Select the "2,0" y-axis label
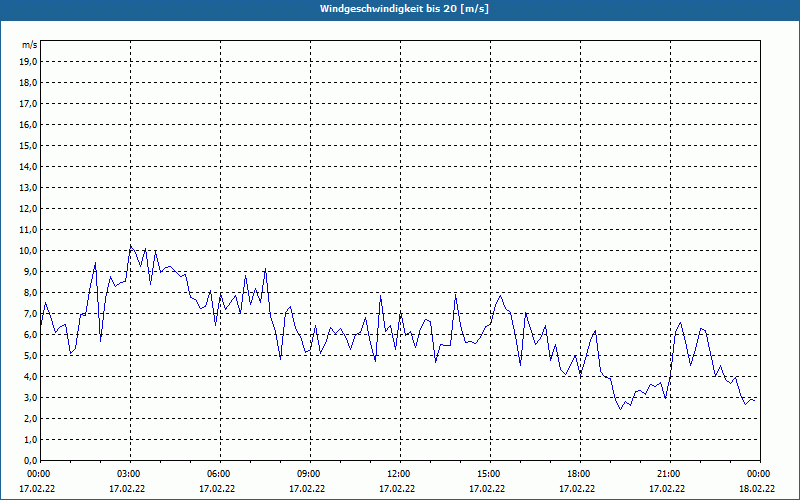The width and height of the screenshot is (800, 500). pyautogui.click(x=30, y=418)
